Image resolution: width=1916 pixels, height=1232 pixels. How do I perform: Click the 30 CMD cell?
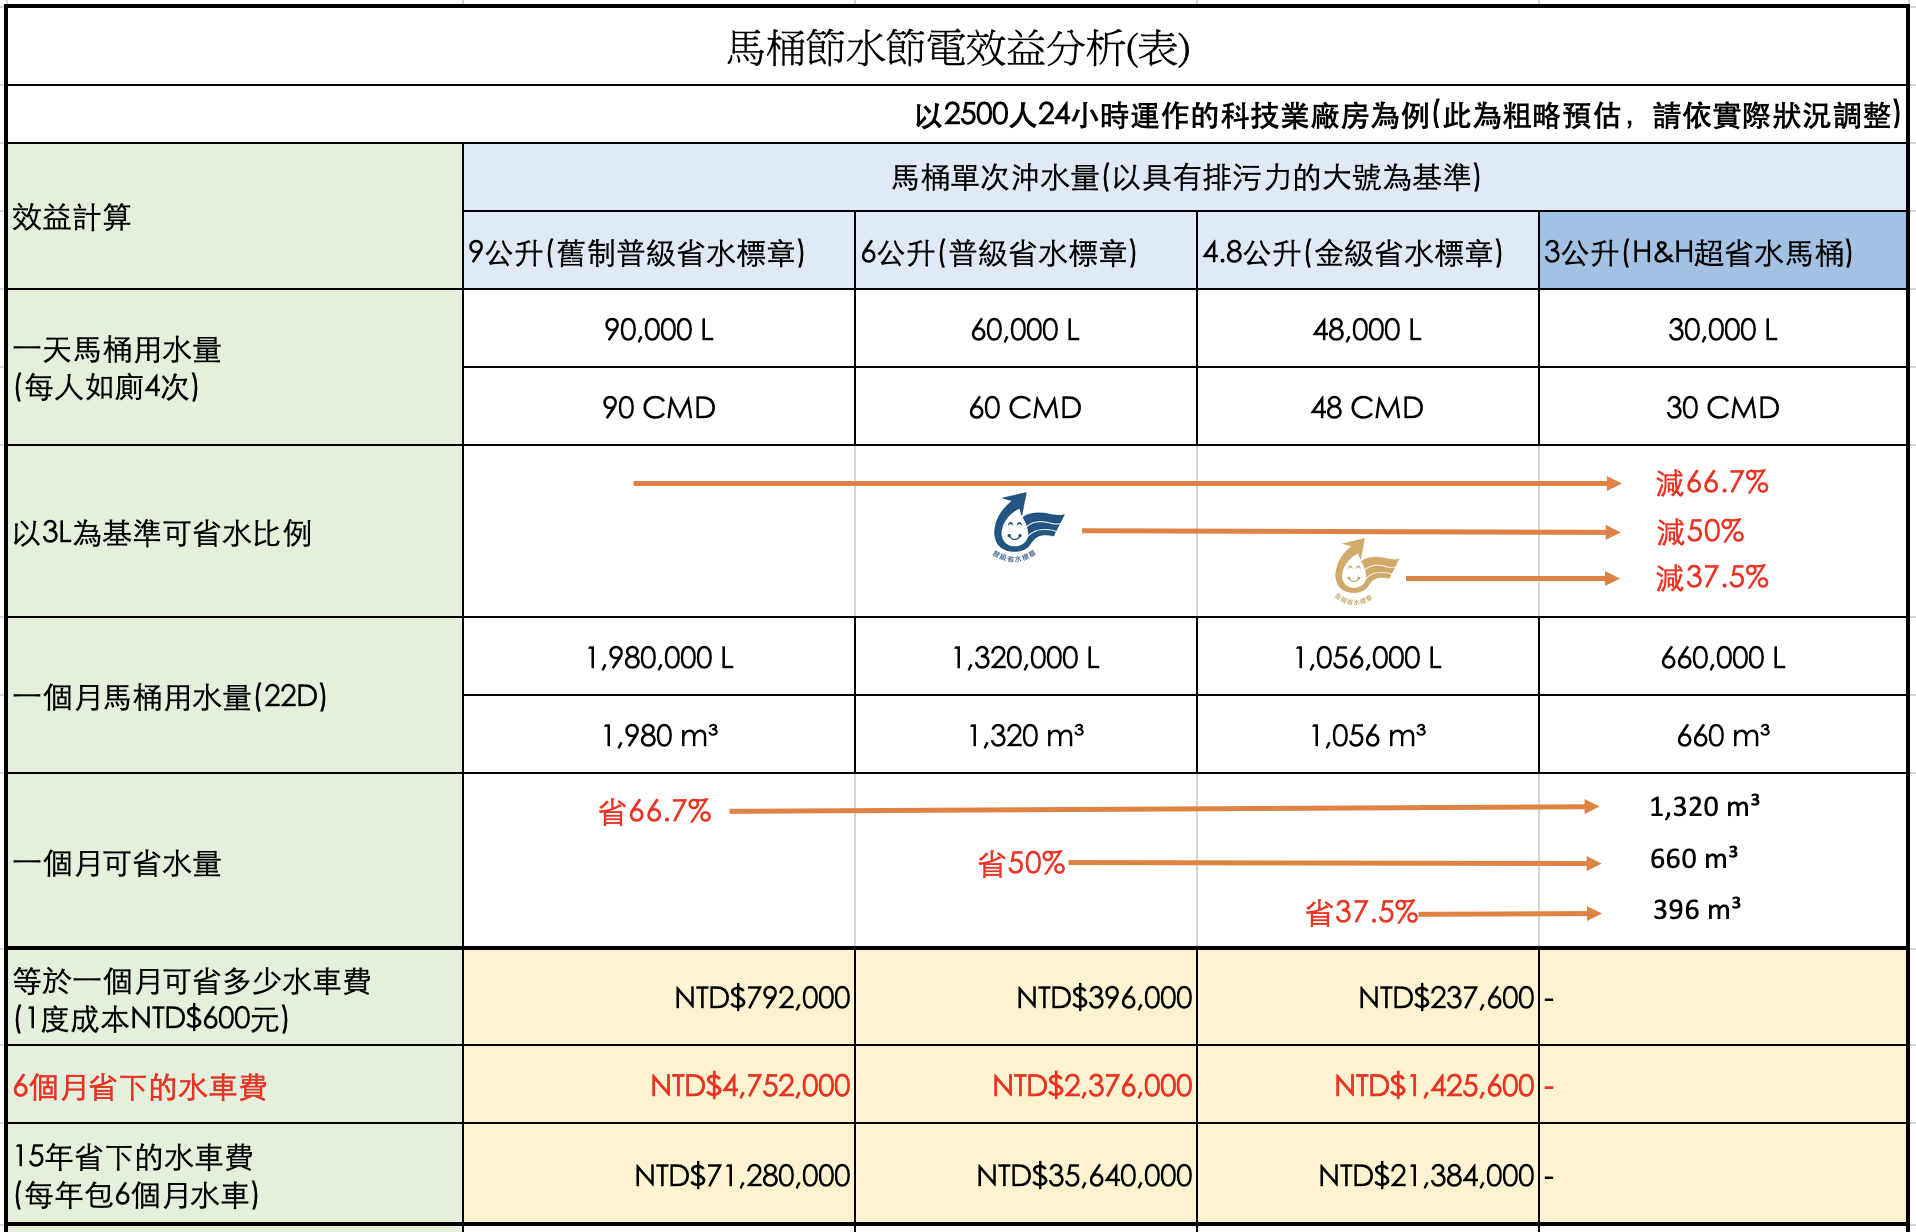coord(1722,408)
